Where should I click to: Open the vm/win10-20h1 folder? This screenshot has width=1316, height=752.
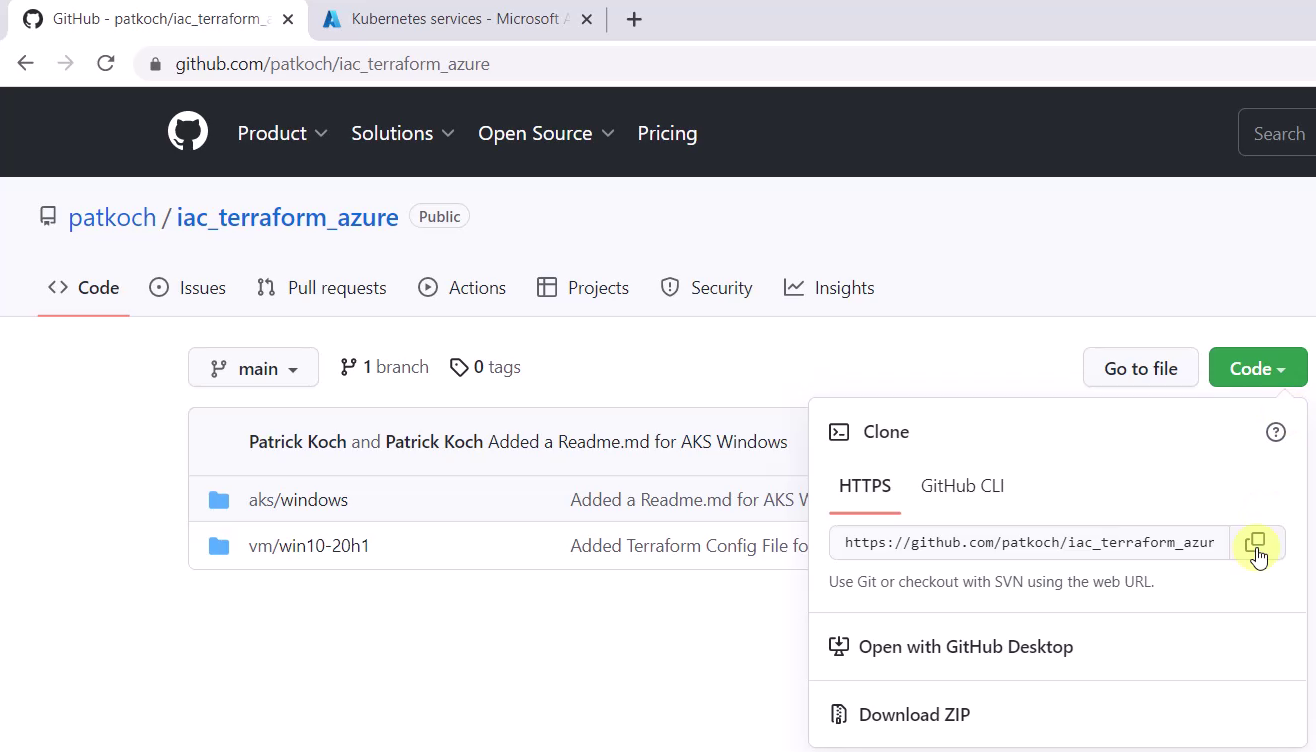click(x=309, y=546)
